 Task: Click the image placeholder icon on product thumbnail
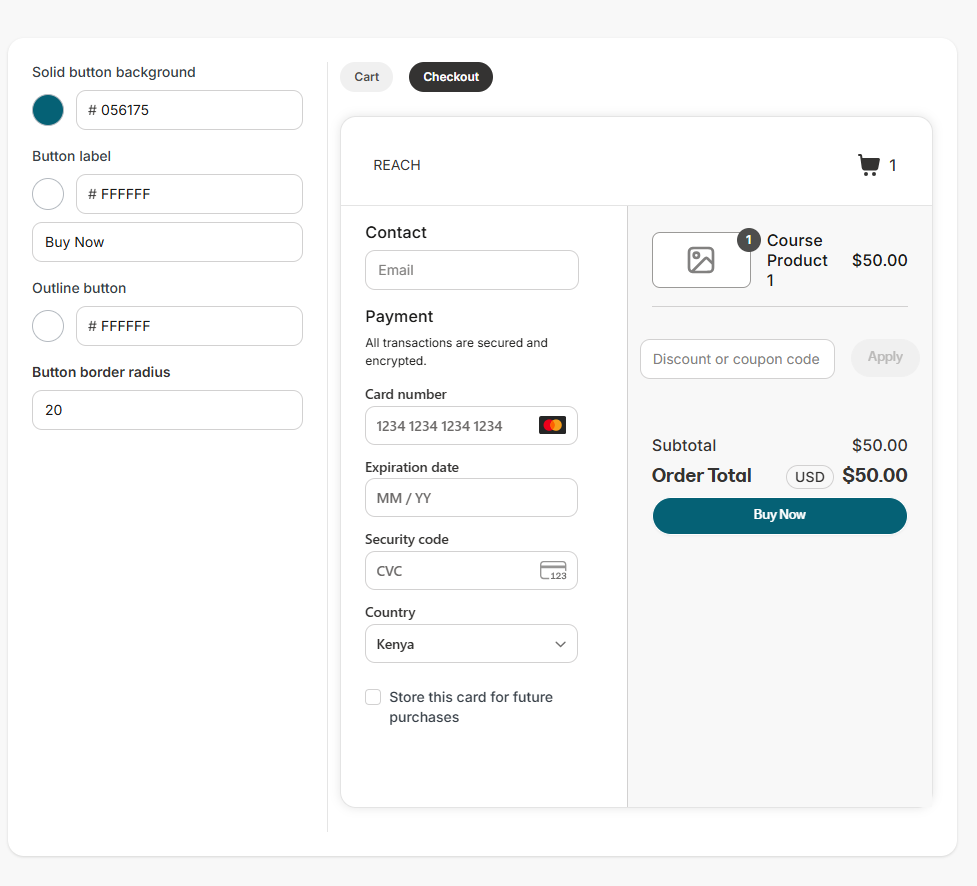[x=700, y=259]
